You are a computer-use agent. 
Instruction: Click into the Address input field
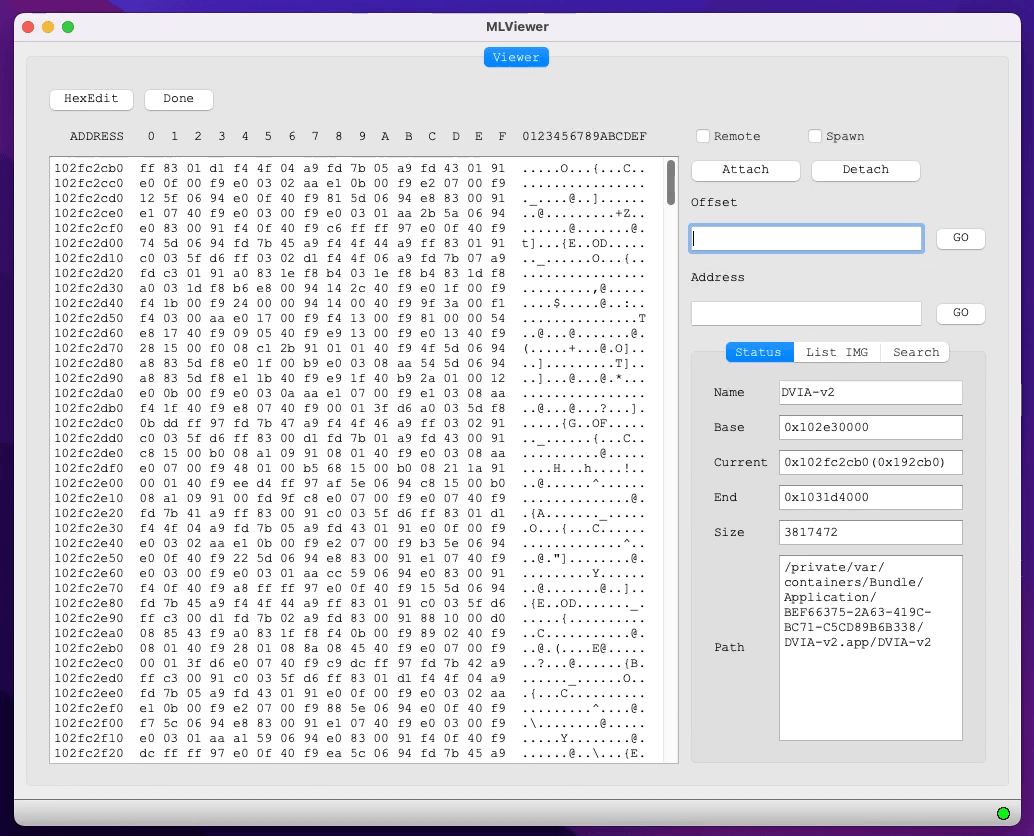tap(806, 313)
